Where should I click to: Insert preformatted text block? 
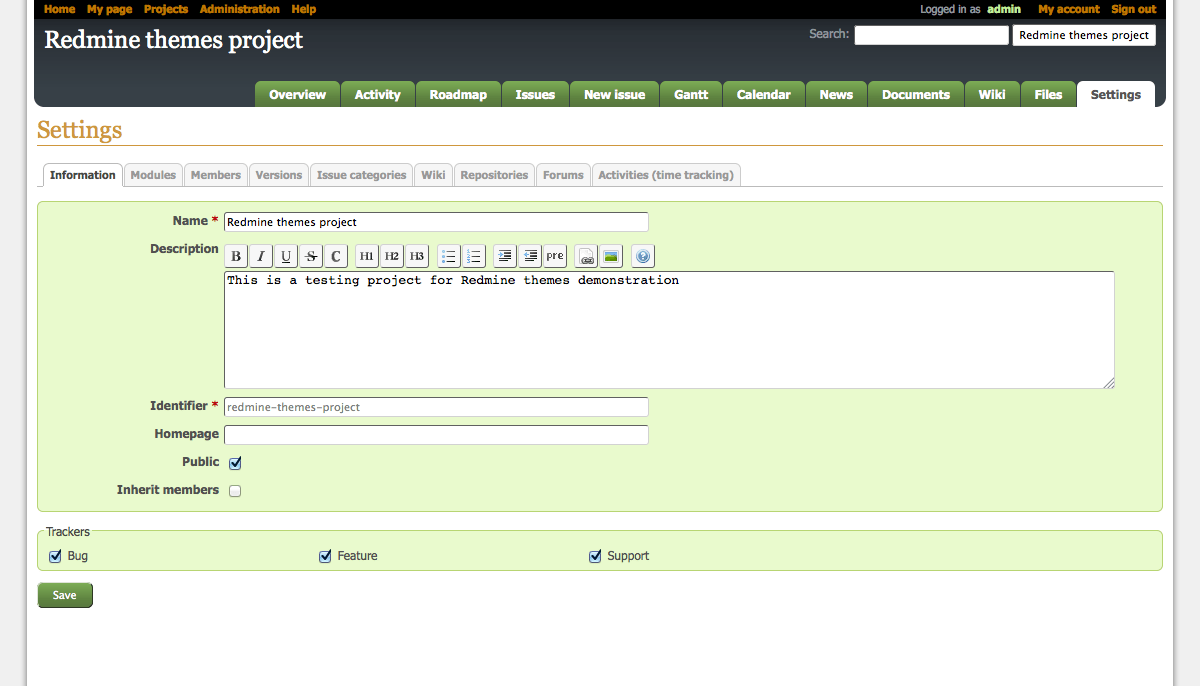(x=555, y=257)
